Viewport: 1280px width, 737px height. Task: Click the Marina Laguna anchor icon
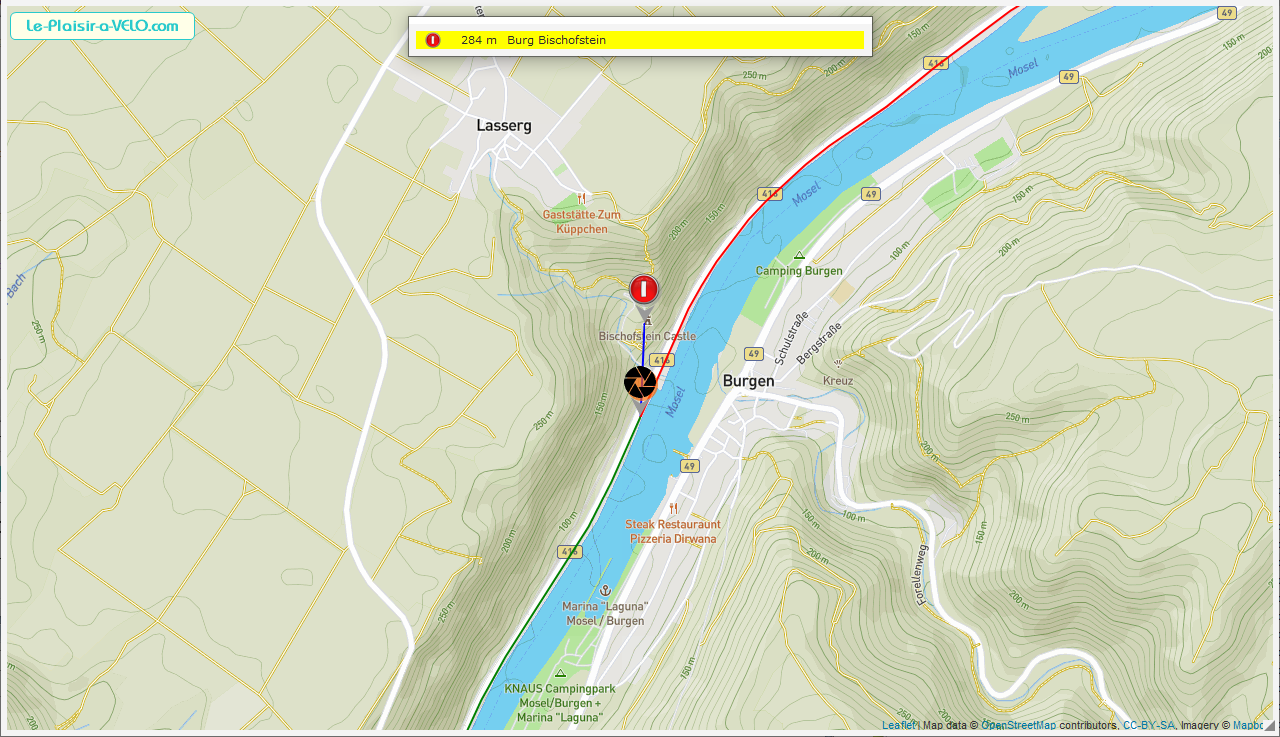[x=604, y=591]
